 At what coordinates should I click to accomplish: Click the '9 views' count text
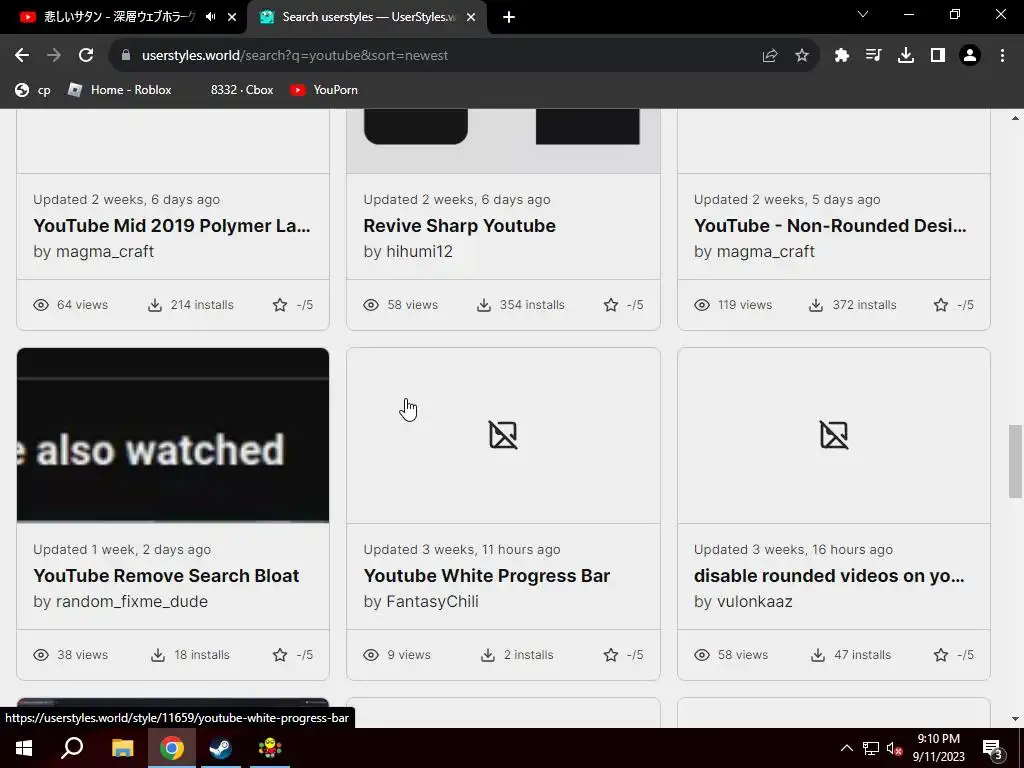409,655
